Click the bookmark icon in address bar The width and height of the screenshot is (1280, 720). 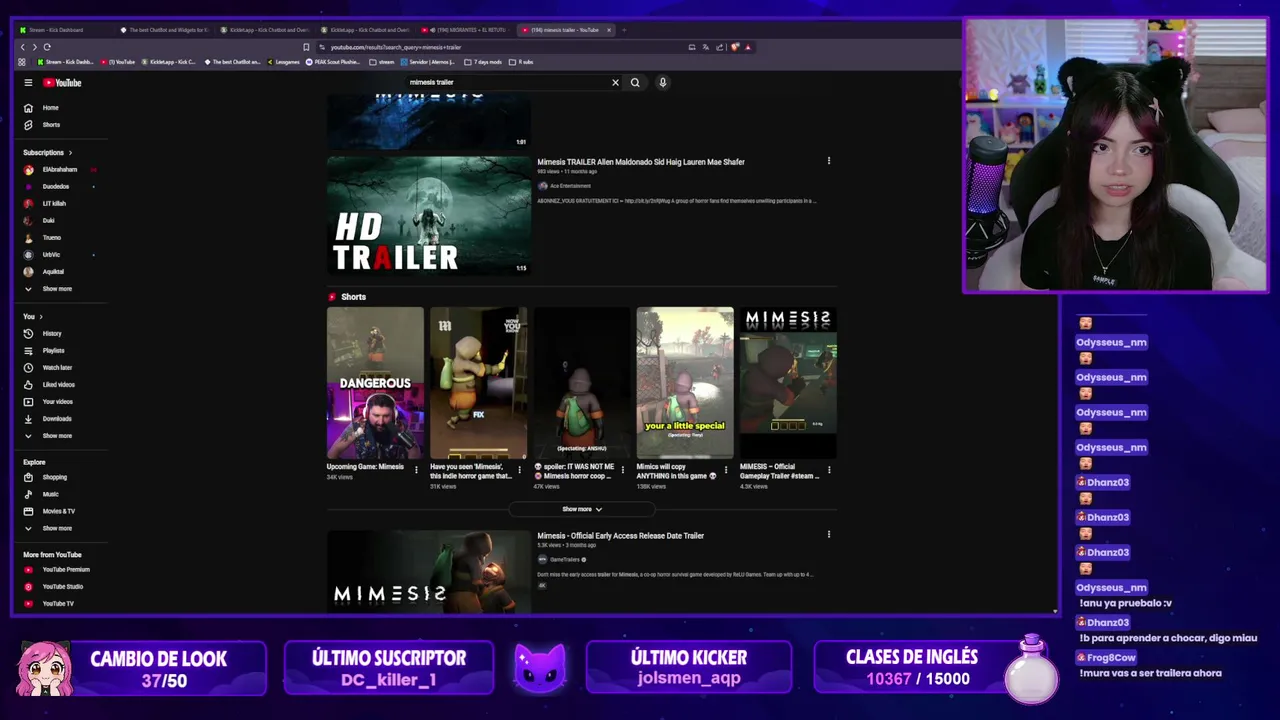306,47
